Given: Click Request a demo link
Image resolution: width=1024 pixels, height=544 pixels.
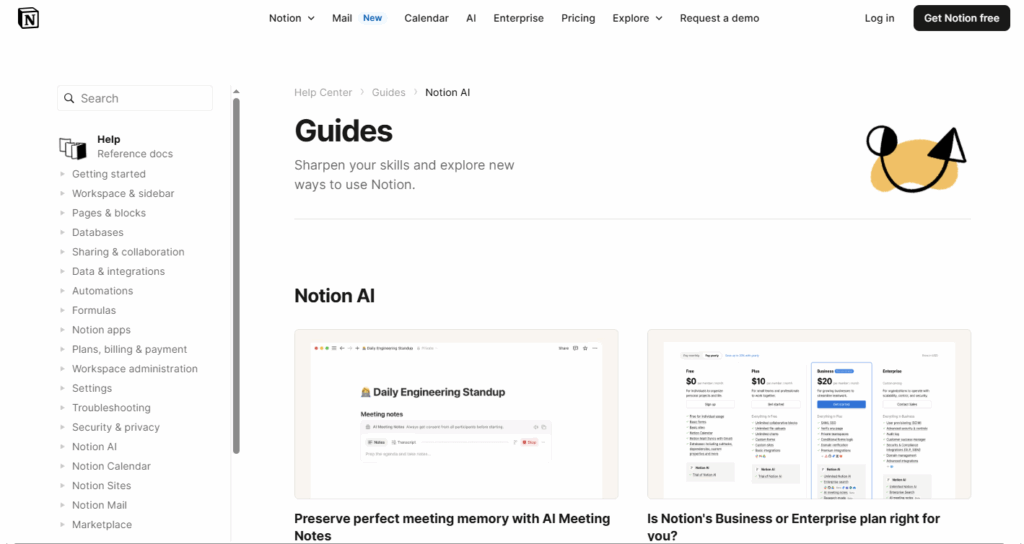Looking at the screenshot, I should [719, 18].
